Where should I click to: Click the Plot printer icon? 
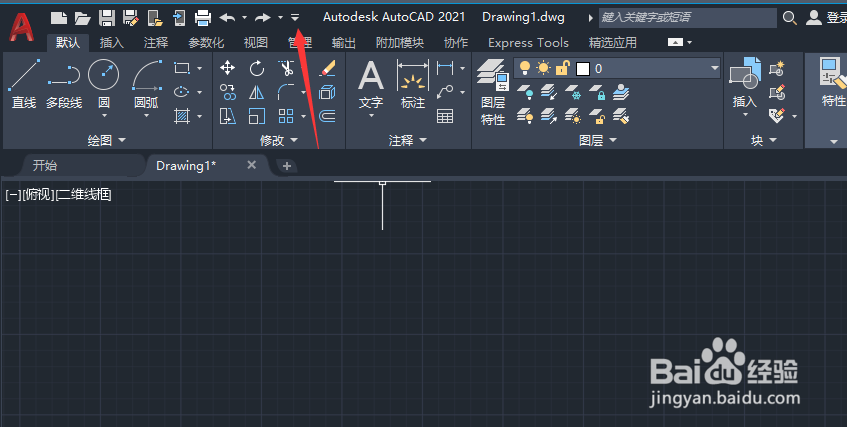point(203,18)
